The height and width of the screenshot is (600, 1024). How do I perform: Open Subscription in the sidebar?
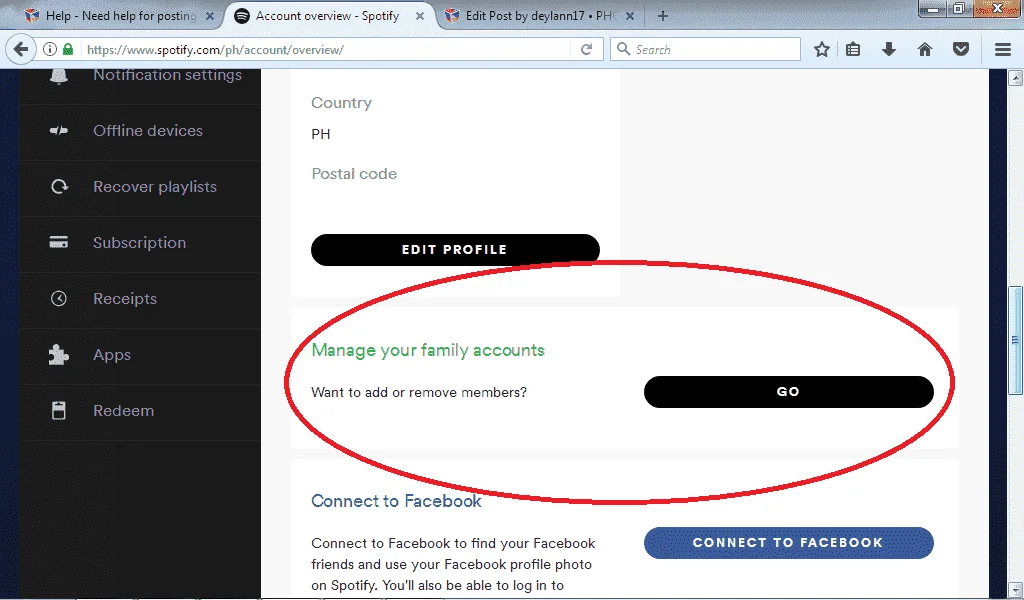point(140,245)
